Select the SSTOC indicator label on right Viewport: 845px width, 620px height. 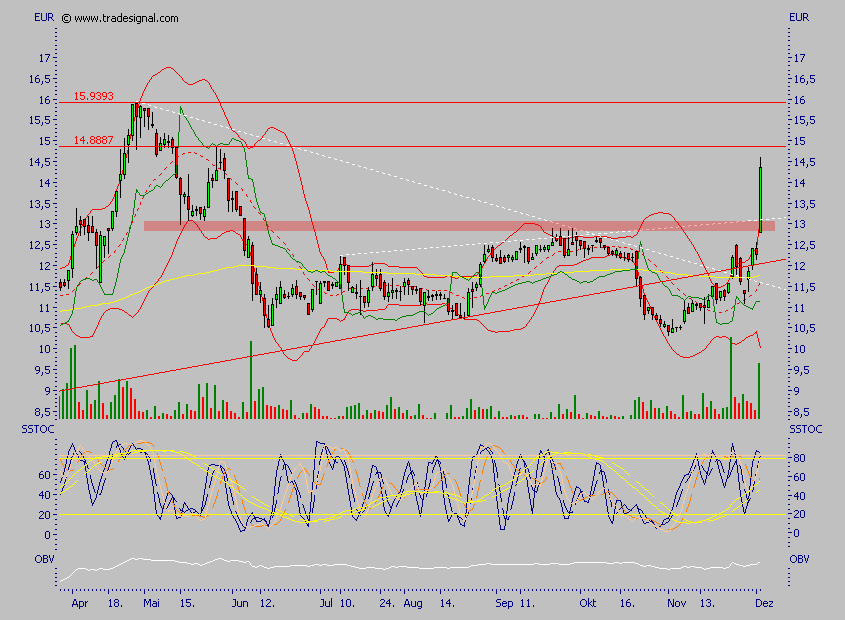pyautogui.click(x=803, y=429)
